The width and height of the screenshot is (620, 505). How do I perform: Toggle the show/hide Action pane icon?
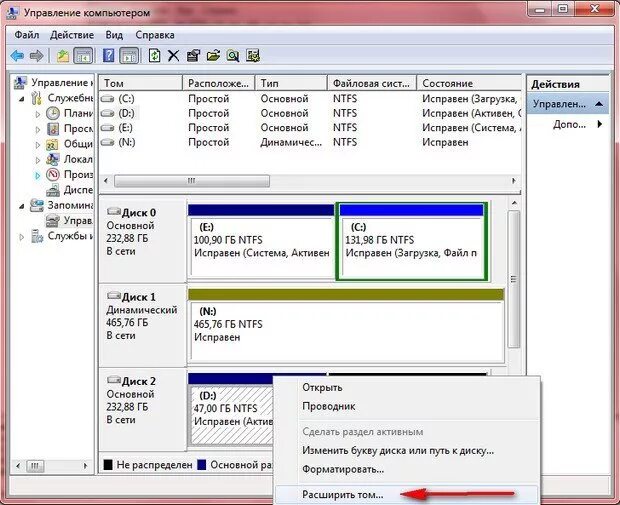coord(129,56)
